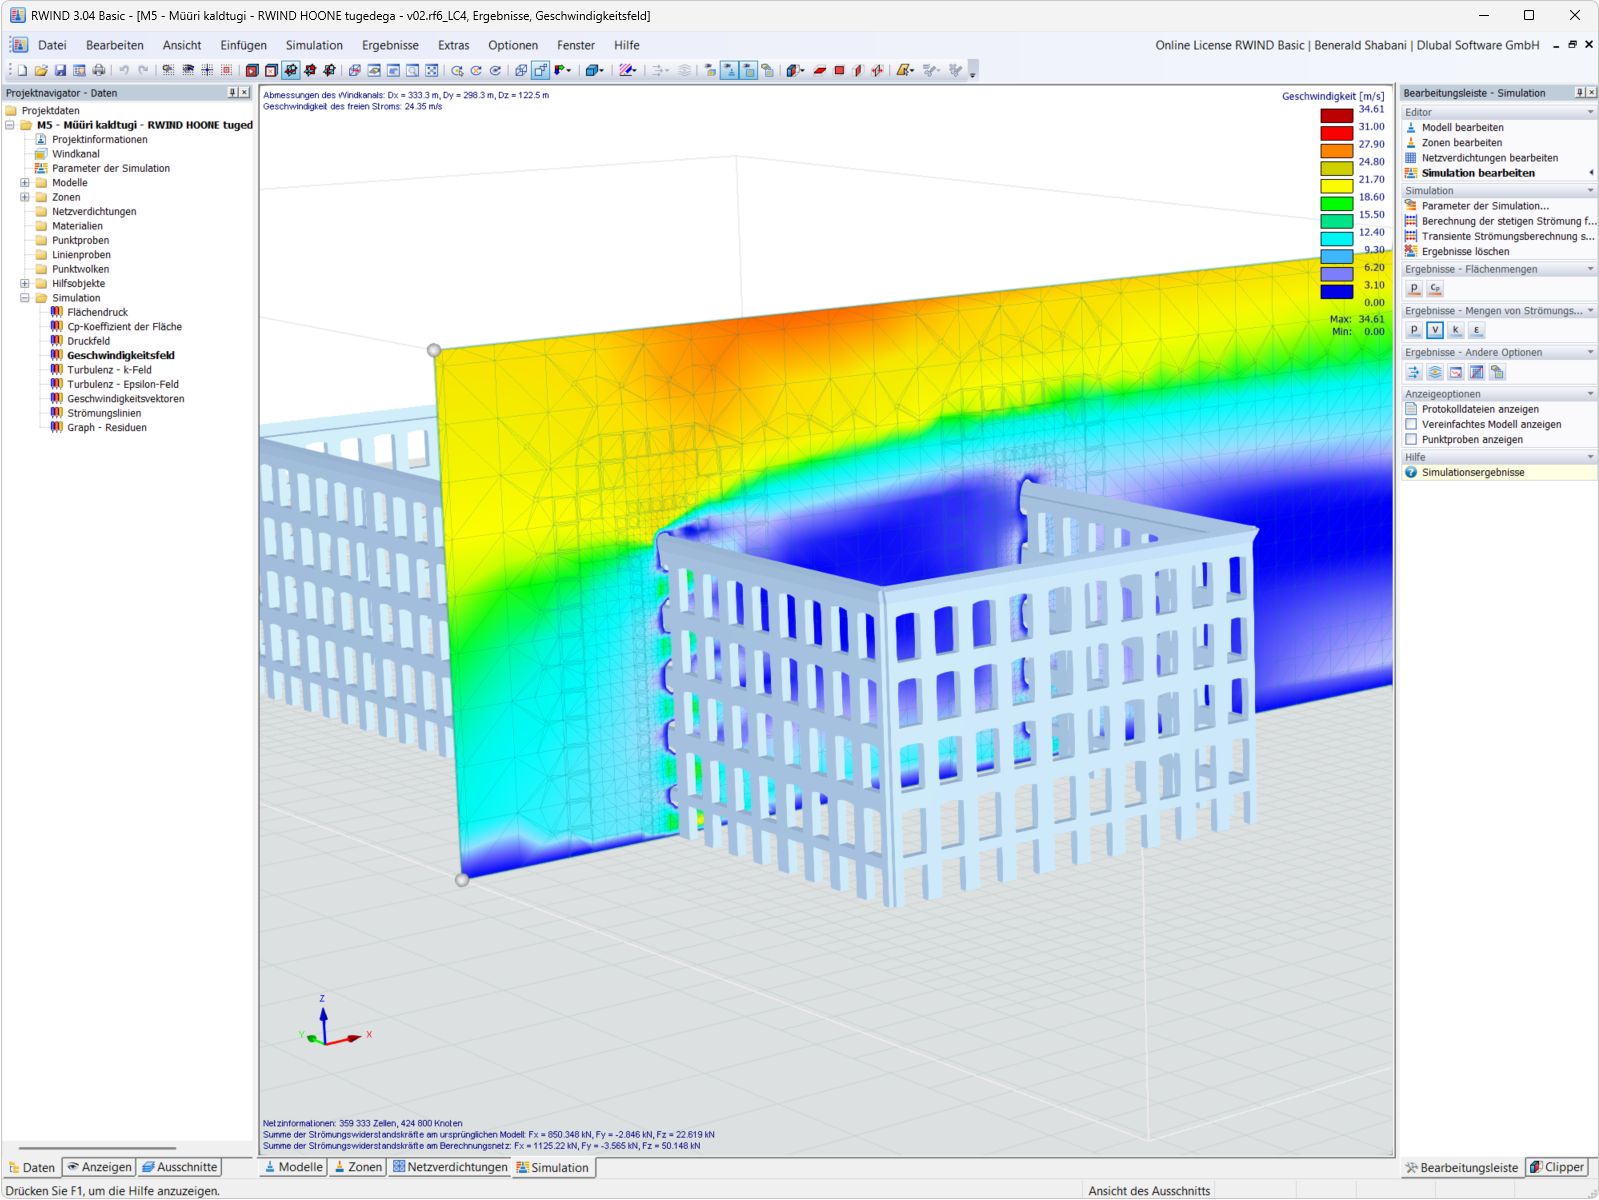Open Simulationsergebnisse help link

point(1473,472)
